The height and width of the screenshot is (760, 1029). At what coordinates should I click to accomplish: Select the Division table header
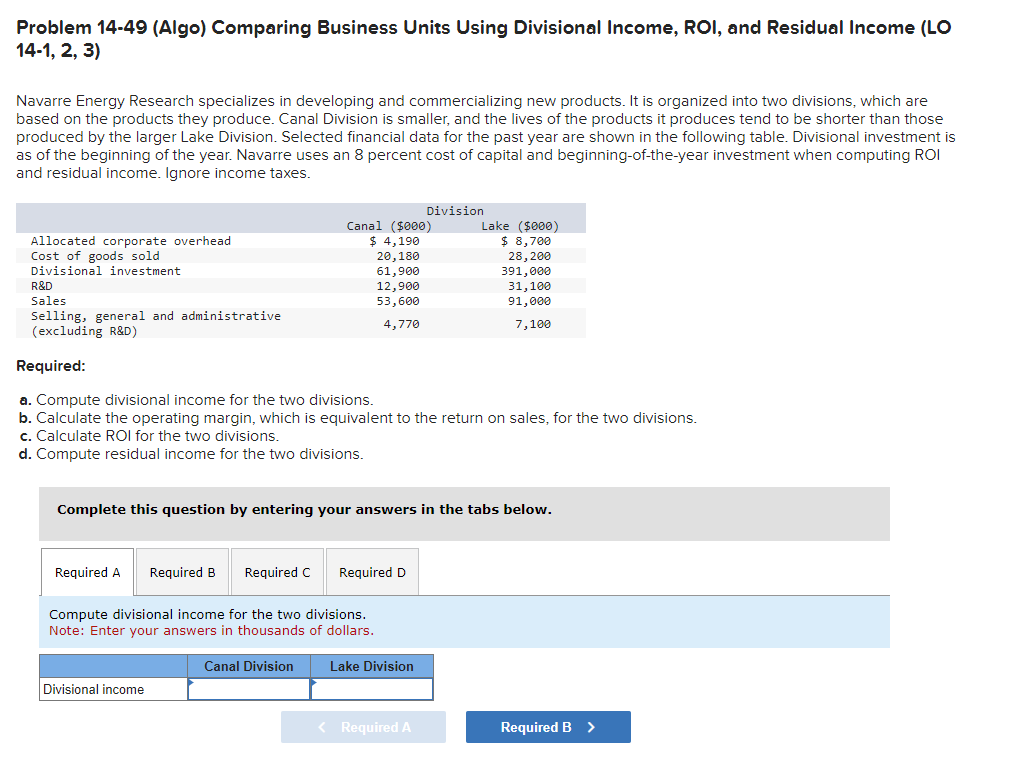(455, 210)
